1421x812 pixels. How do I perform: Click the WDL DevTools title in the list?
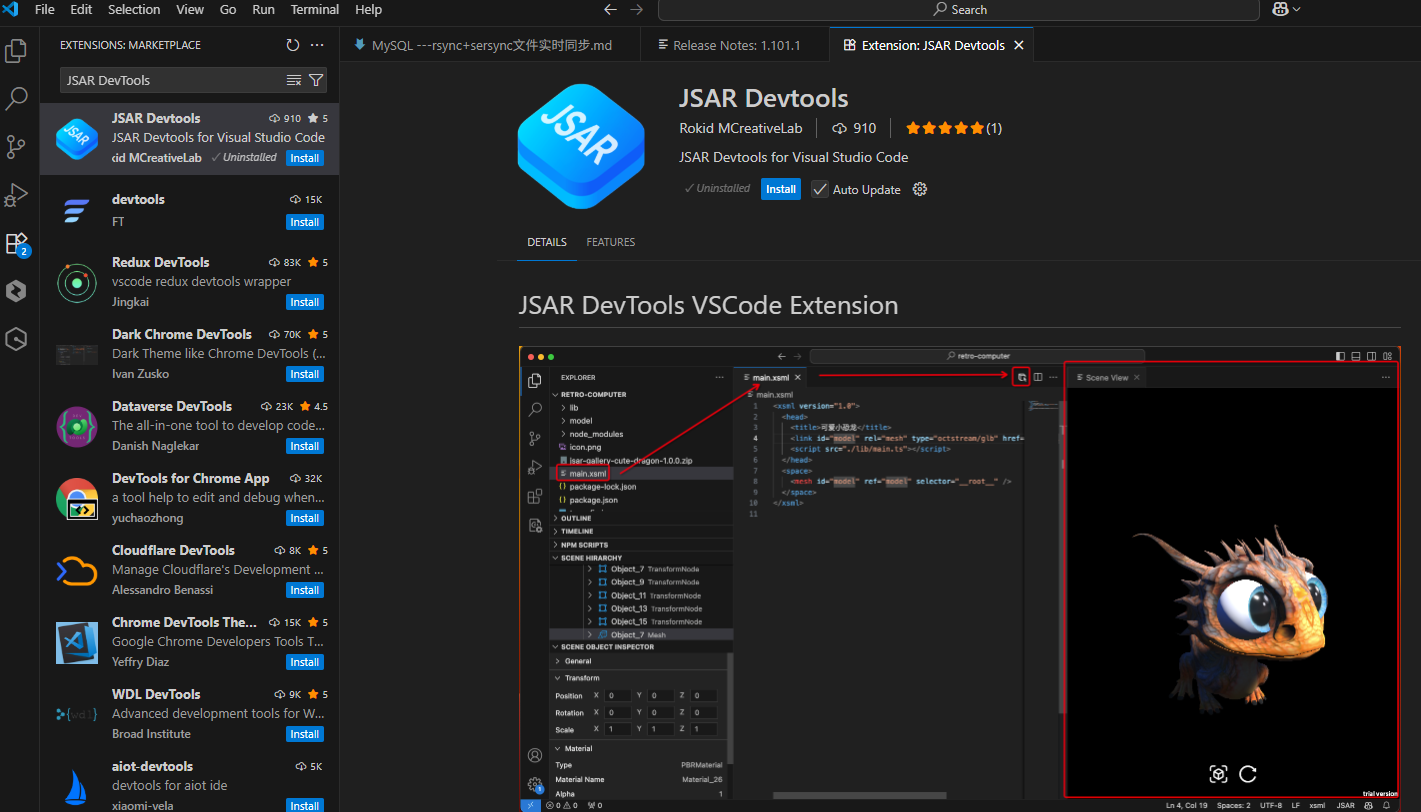pos(156,694)
